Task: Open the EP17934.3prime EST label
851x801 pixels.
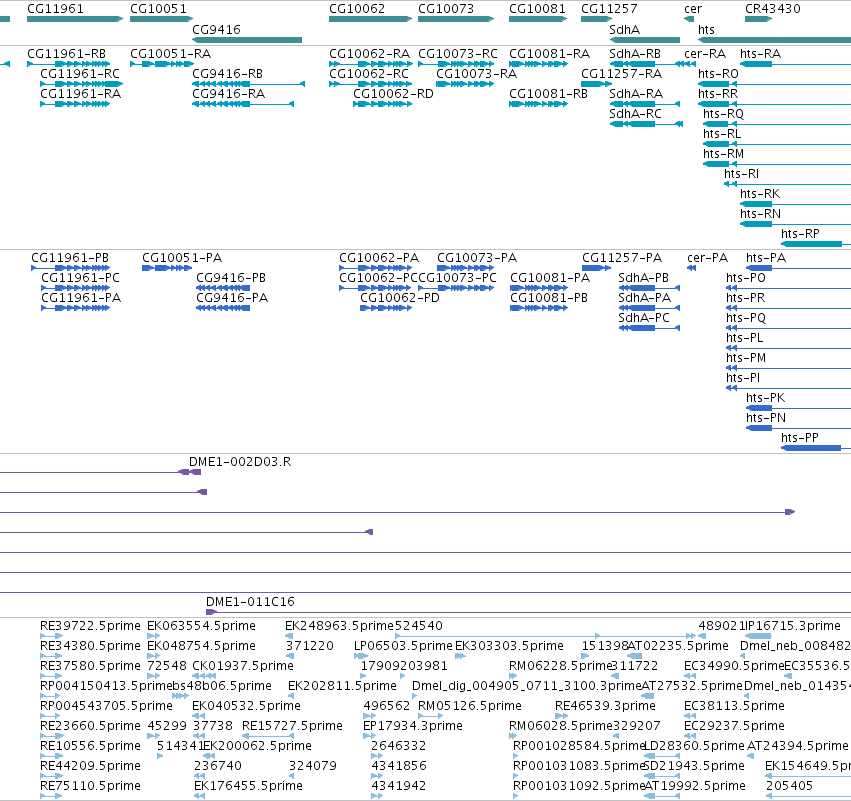Action: tap(412, 726)
